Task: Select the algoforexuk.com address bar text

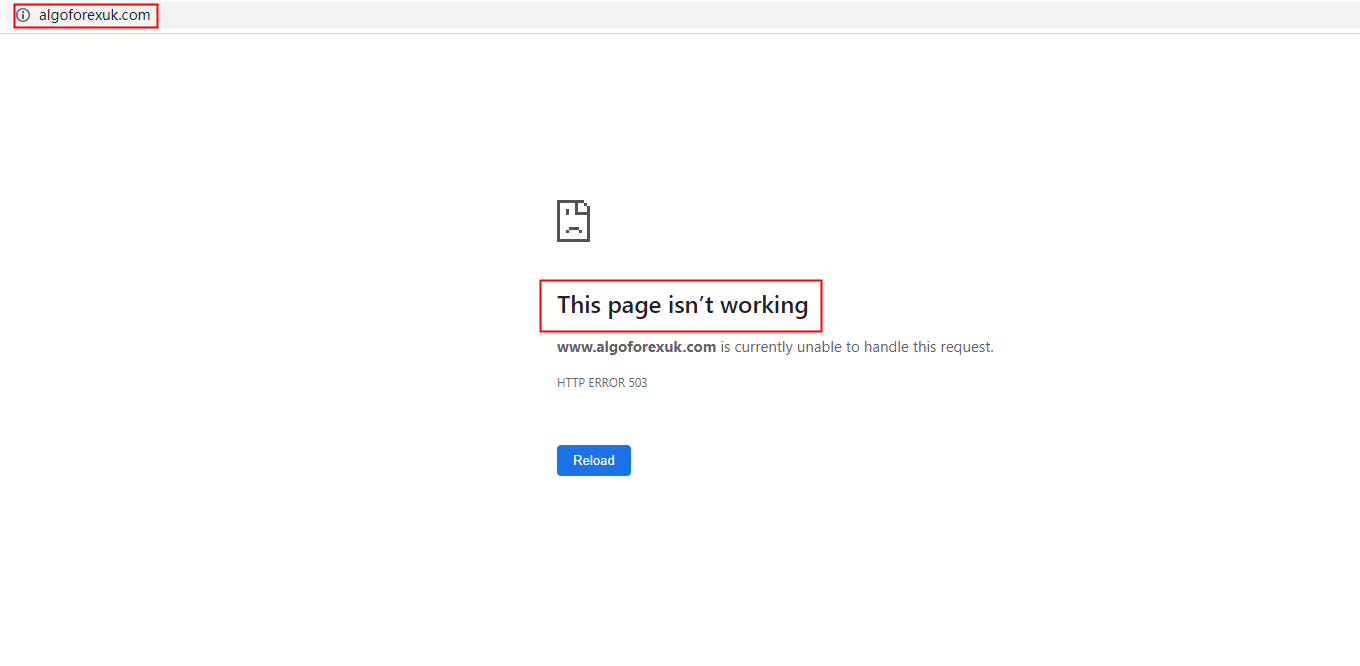Action: 94,15
